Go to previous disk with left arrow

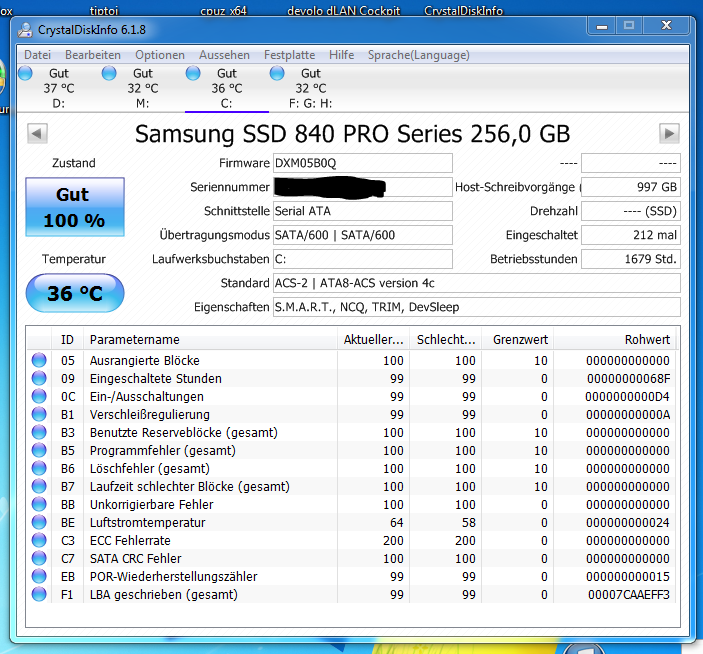37,134
